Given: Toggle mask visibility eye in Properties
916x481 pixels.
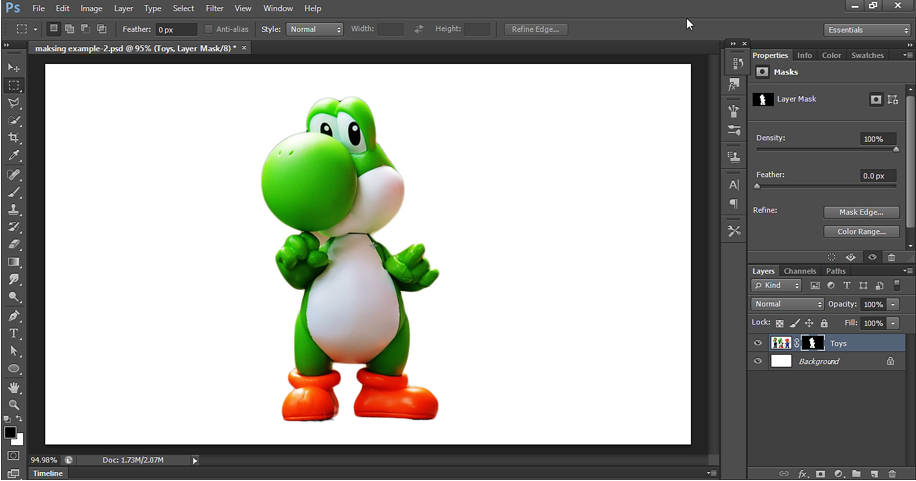Looking at the screenshot, I should point(872,257).
